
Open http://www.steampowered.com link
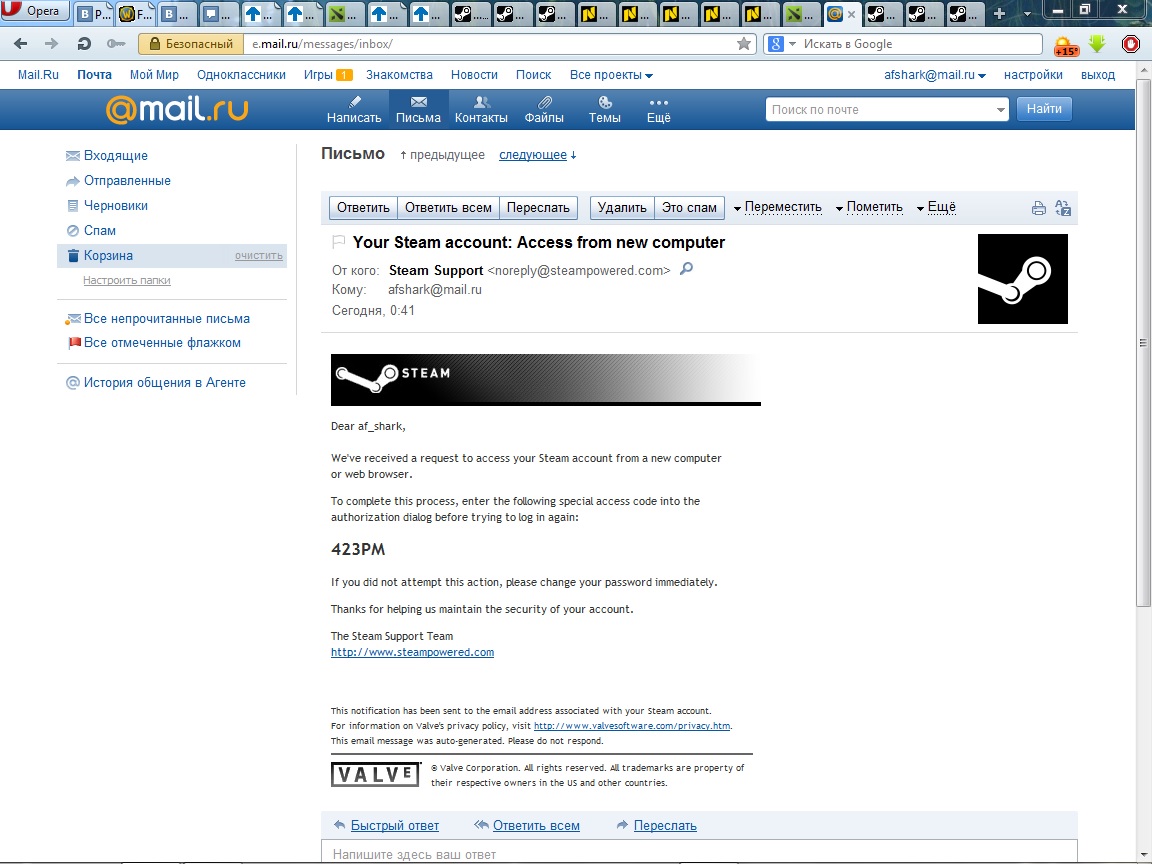click(x=412, y=652)
